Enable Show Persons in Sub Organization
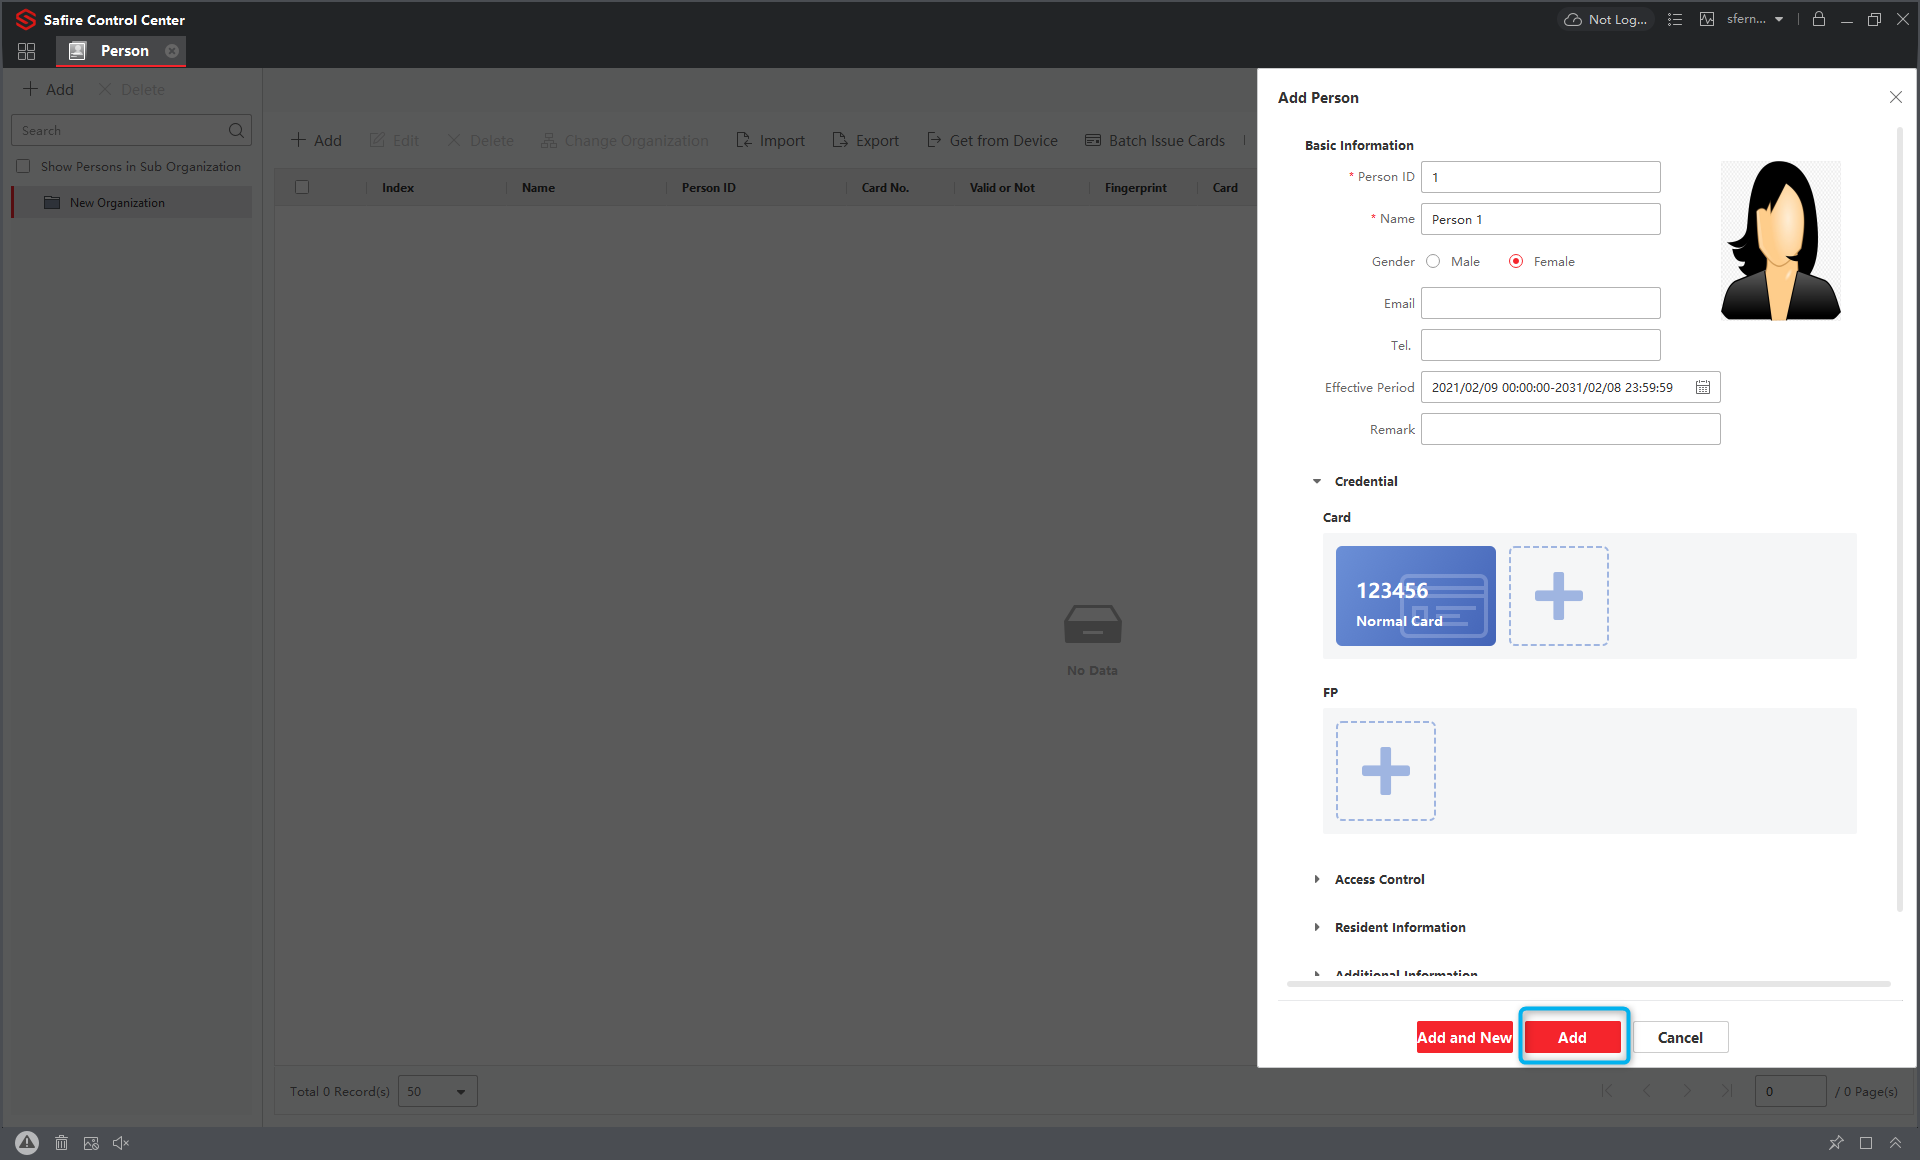This screenshot has height=1160, width=1920. tap(23, 166)
